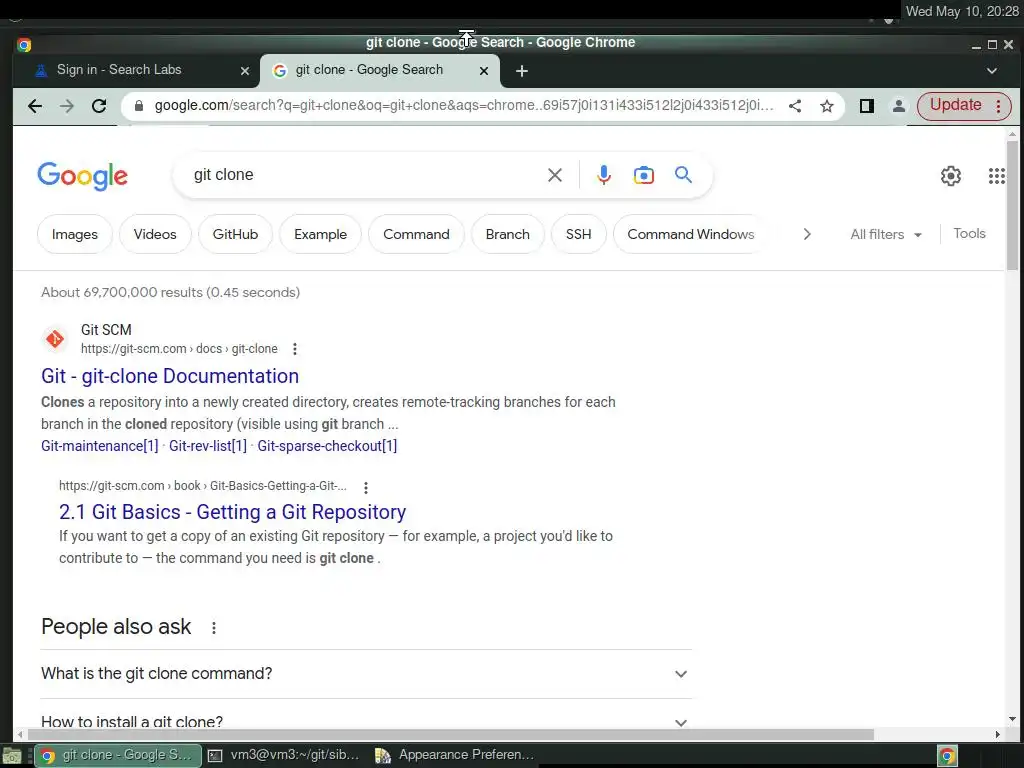
Task: Open Google apps grid
Action: coord(997,176)
